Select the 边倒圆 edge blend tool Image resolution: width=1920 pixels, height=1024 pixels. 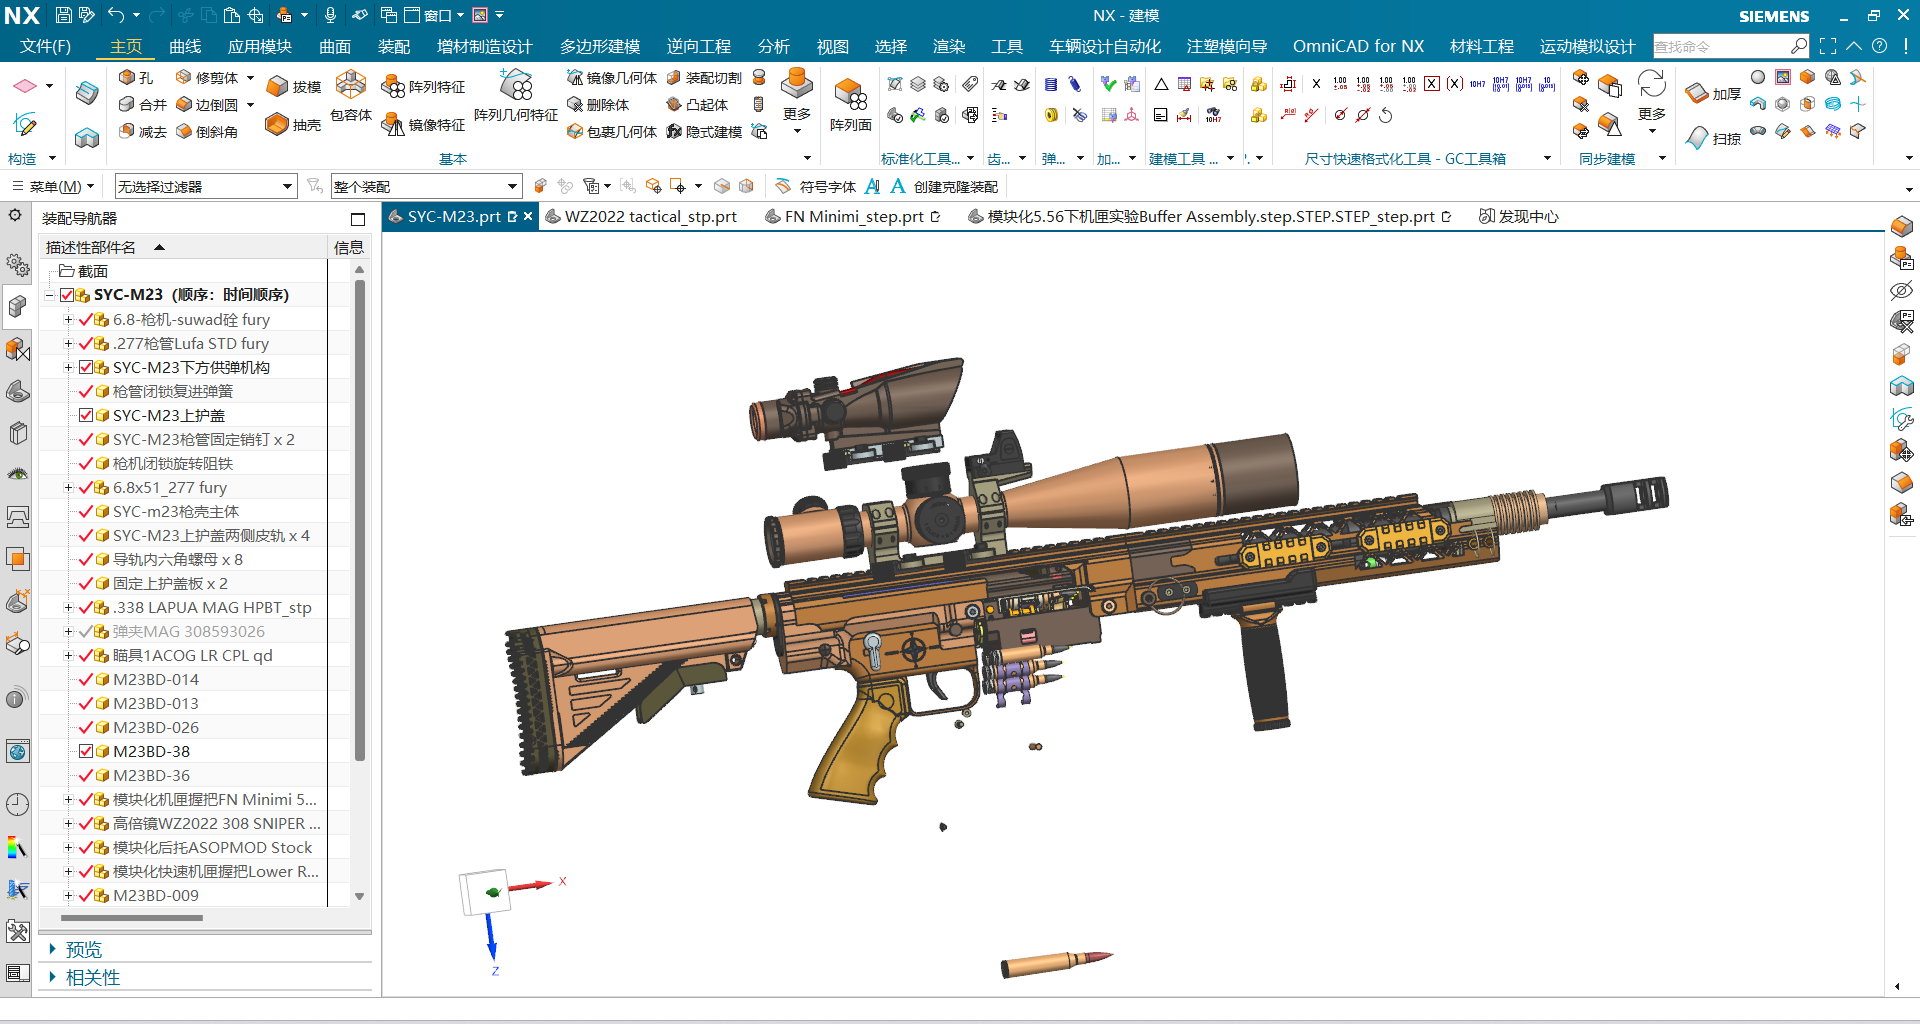(x=207, y=105)
